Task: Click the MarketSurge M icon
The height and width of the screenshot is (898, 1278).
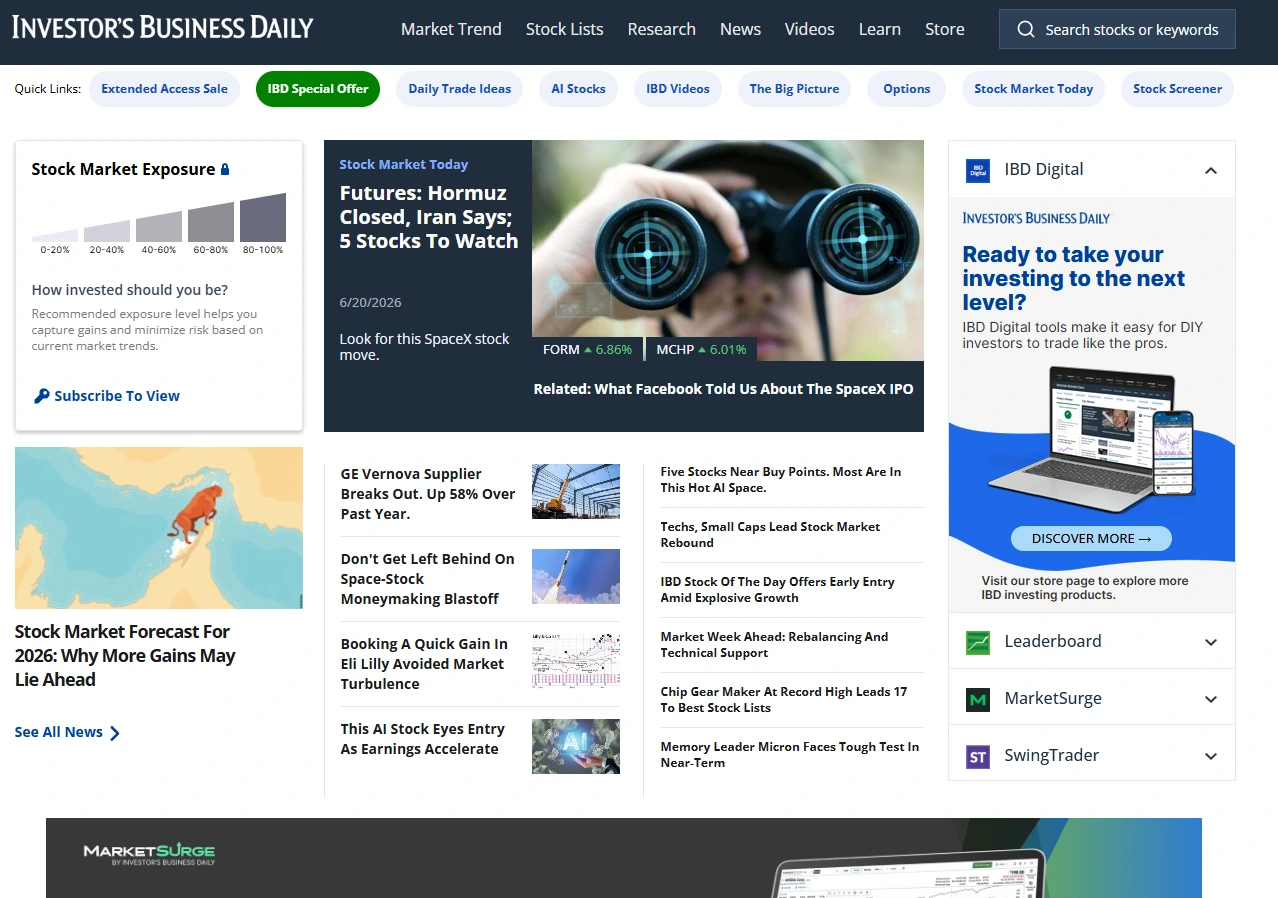Action: 978,699
